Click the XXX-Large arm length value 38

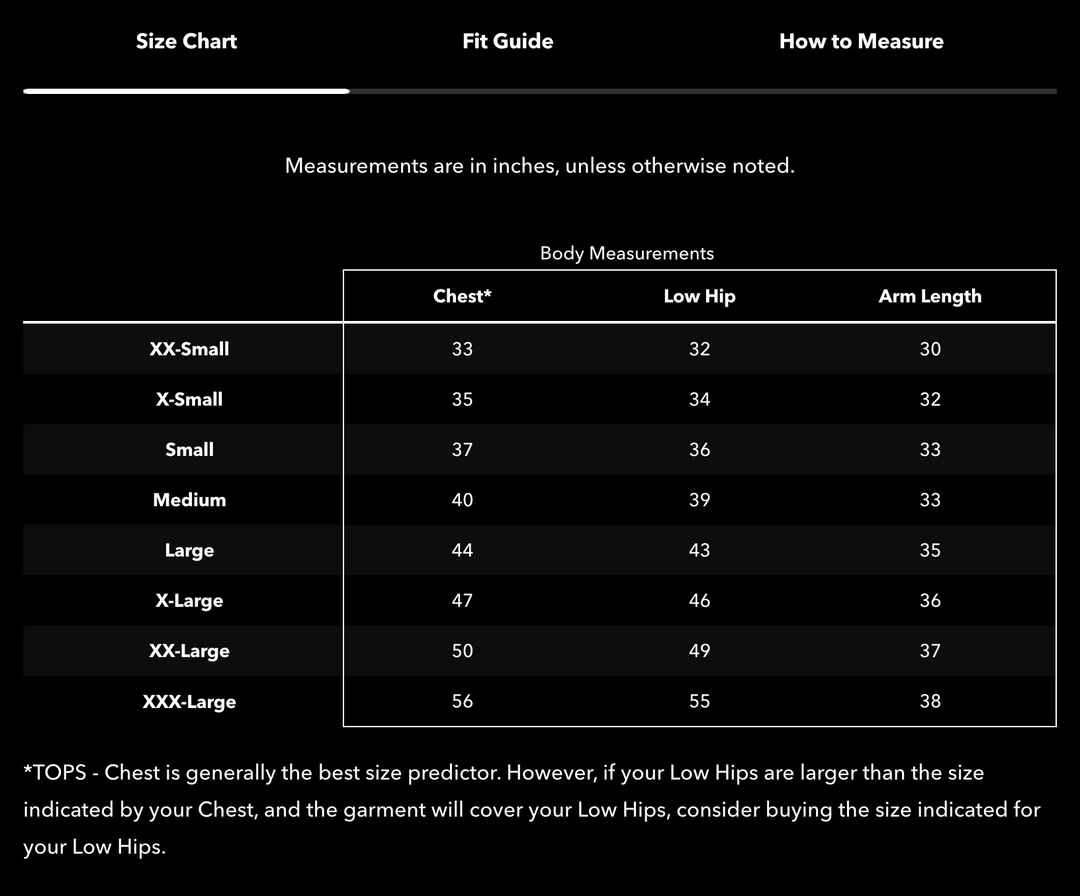point(930,701)
